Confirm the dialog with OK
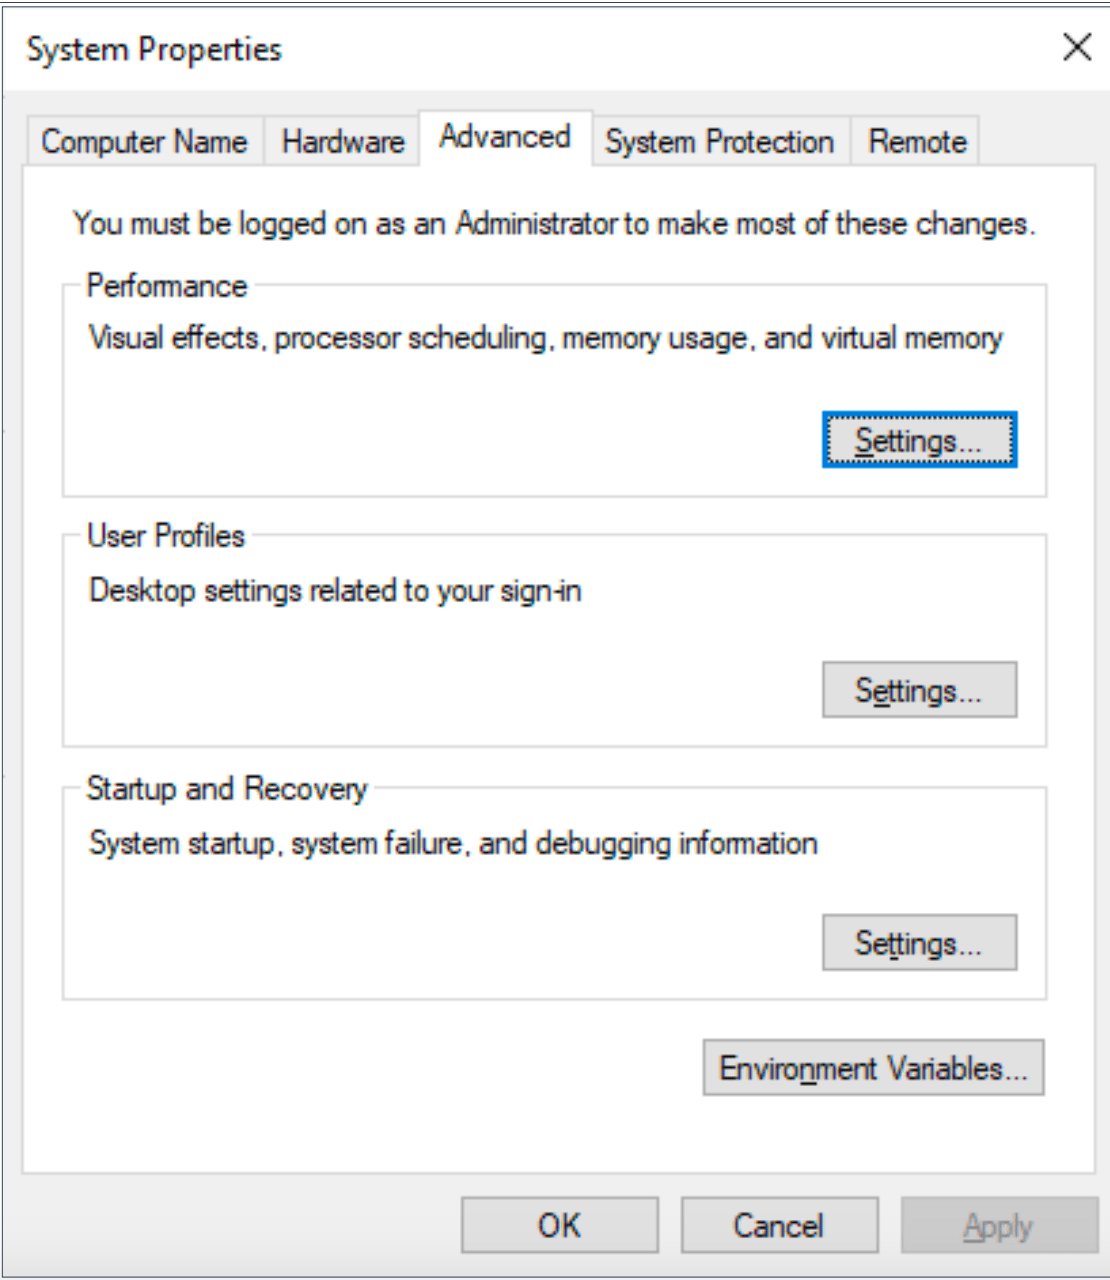The height and width of the screenshot is (1280, 1110). 559,1225
